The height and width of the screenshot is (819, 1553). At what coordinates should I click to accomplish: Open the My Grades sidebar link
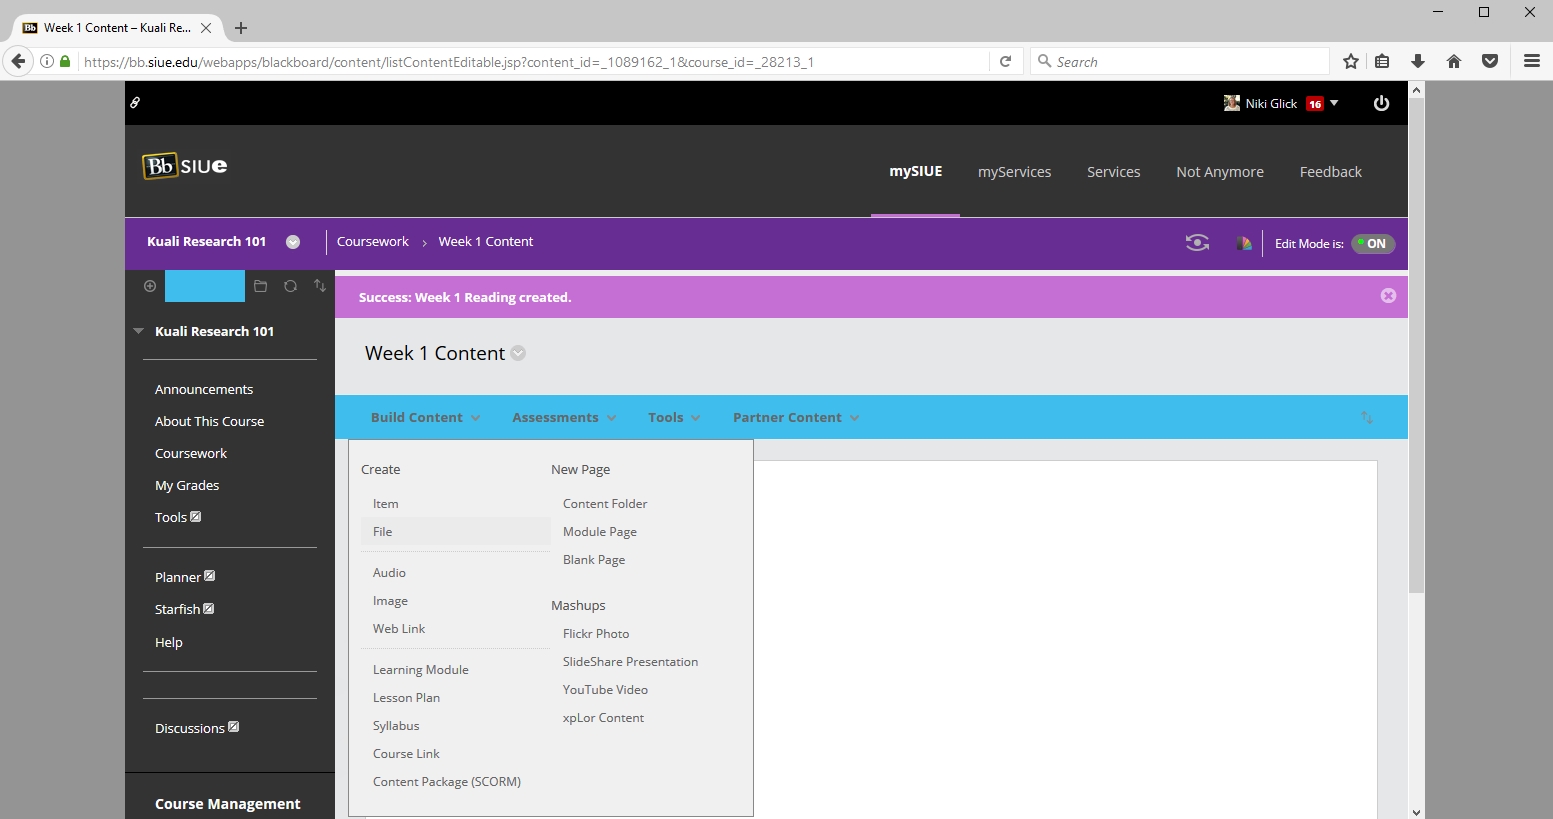[187, 486]
